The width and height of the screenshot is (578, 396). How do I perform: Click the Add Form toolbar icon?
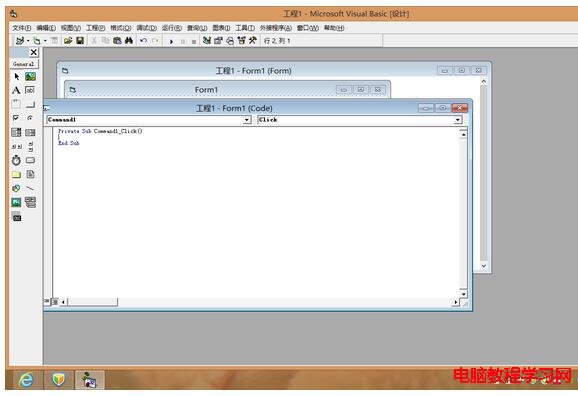pyautogui.click(x=37, y=41)
